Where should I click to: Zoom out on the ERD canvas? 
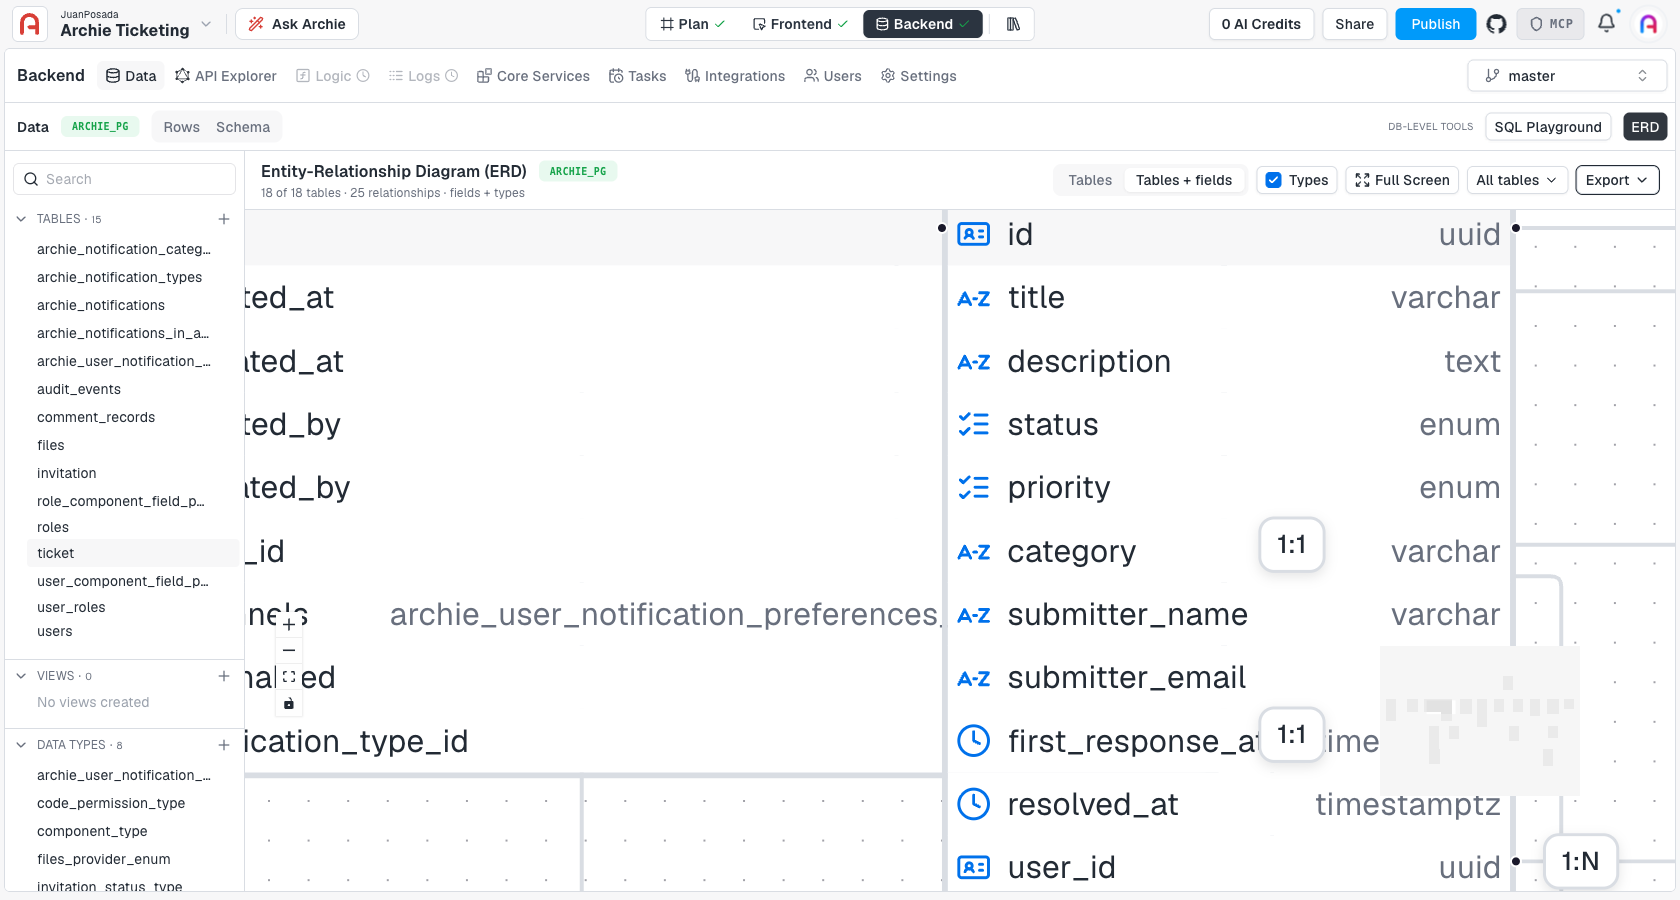(289, 650)
